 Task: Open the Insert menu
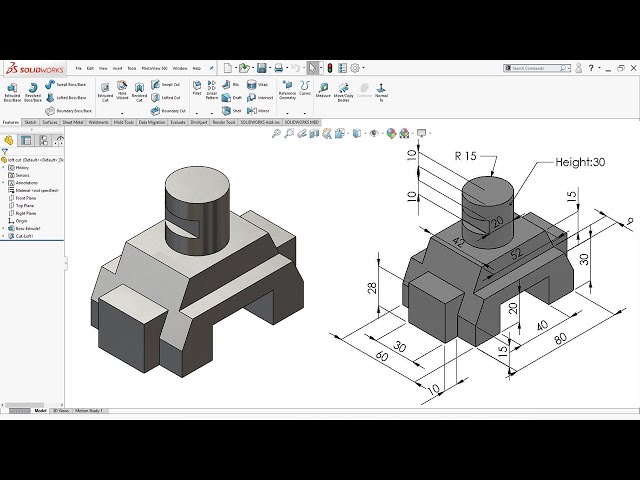(118, 69)
